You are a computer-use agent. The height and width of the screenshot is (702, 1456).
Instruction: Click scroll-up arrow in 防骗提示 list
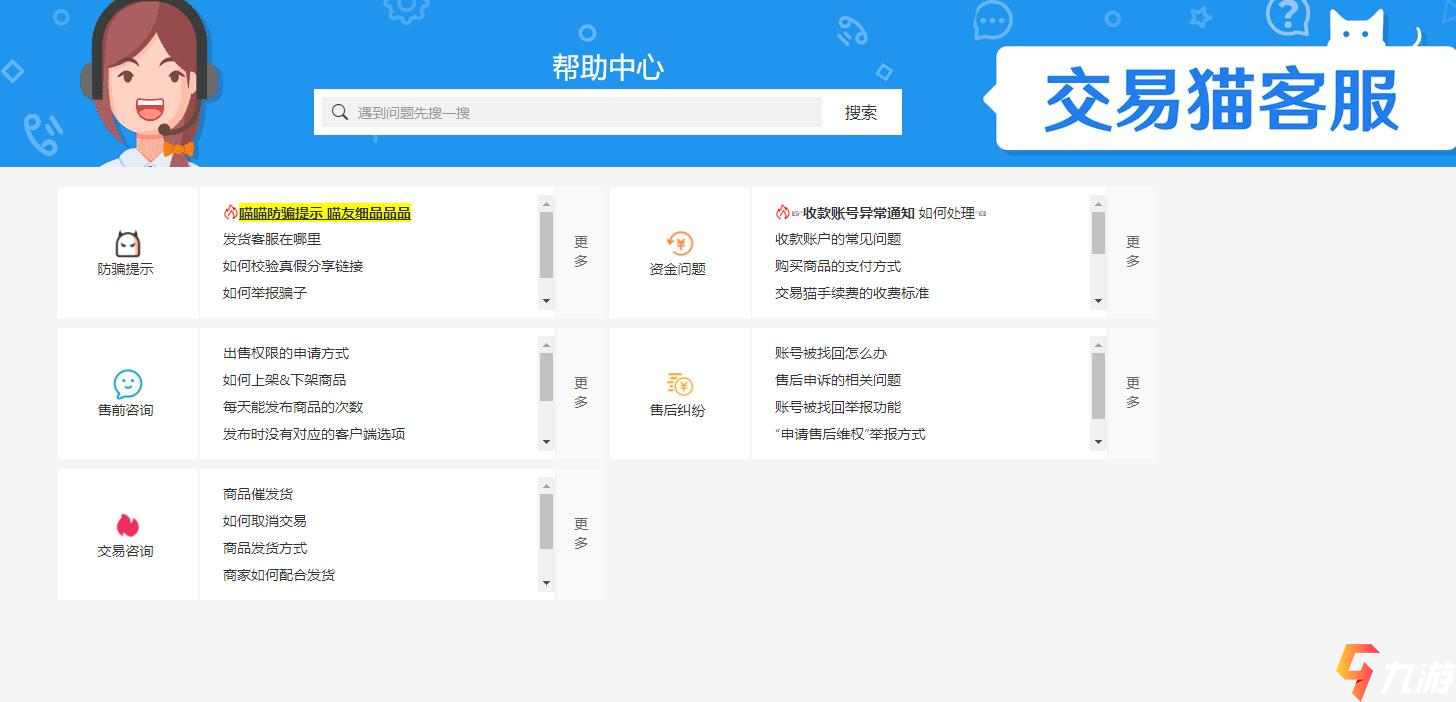[x=546, y=203]
